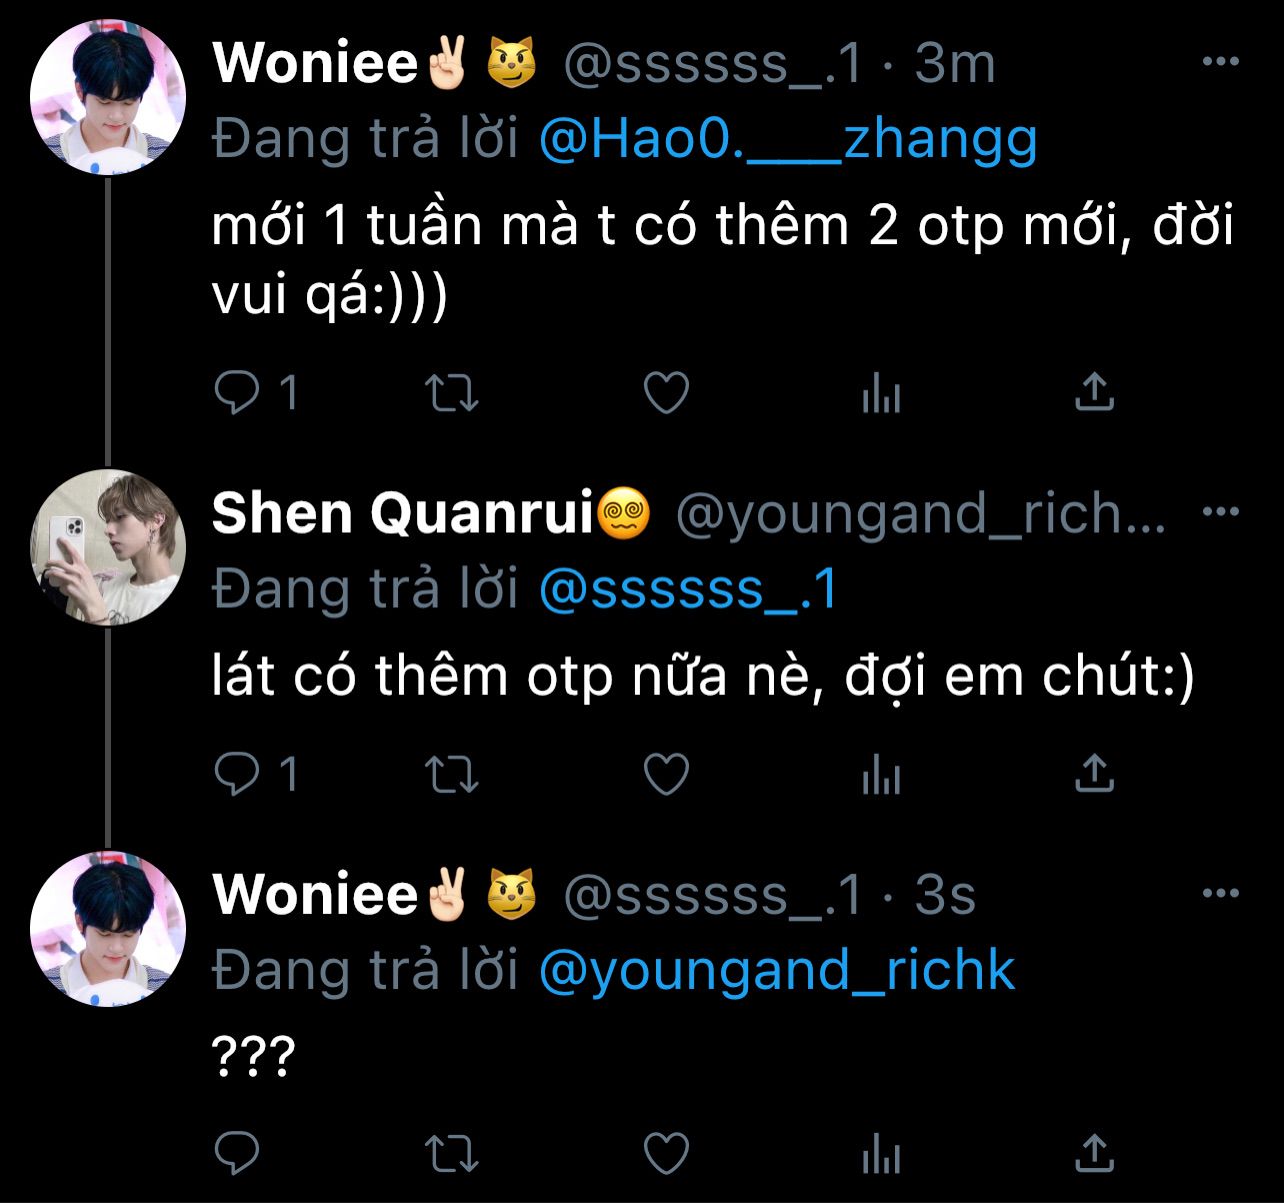Like the tweet about 2 new otp

tap(666, 393)
